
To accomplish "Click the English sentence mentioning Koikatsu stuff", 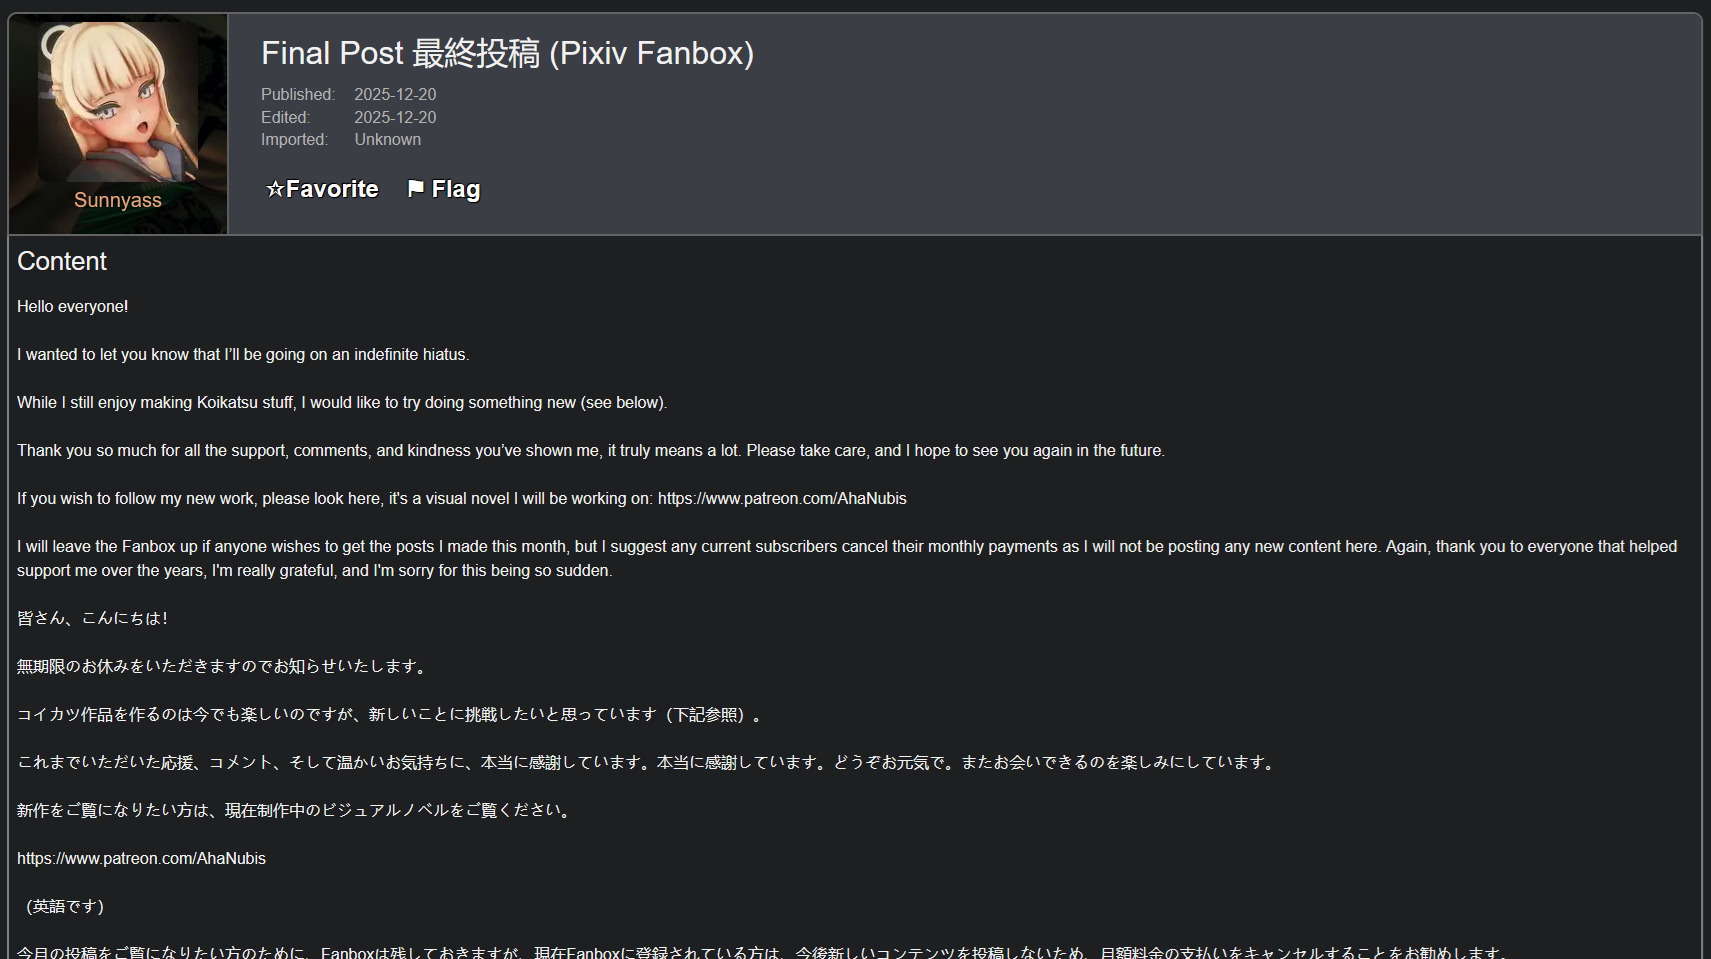I will coord(342,402).
